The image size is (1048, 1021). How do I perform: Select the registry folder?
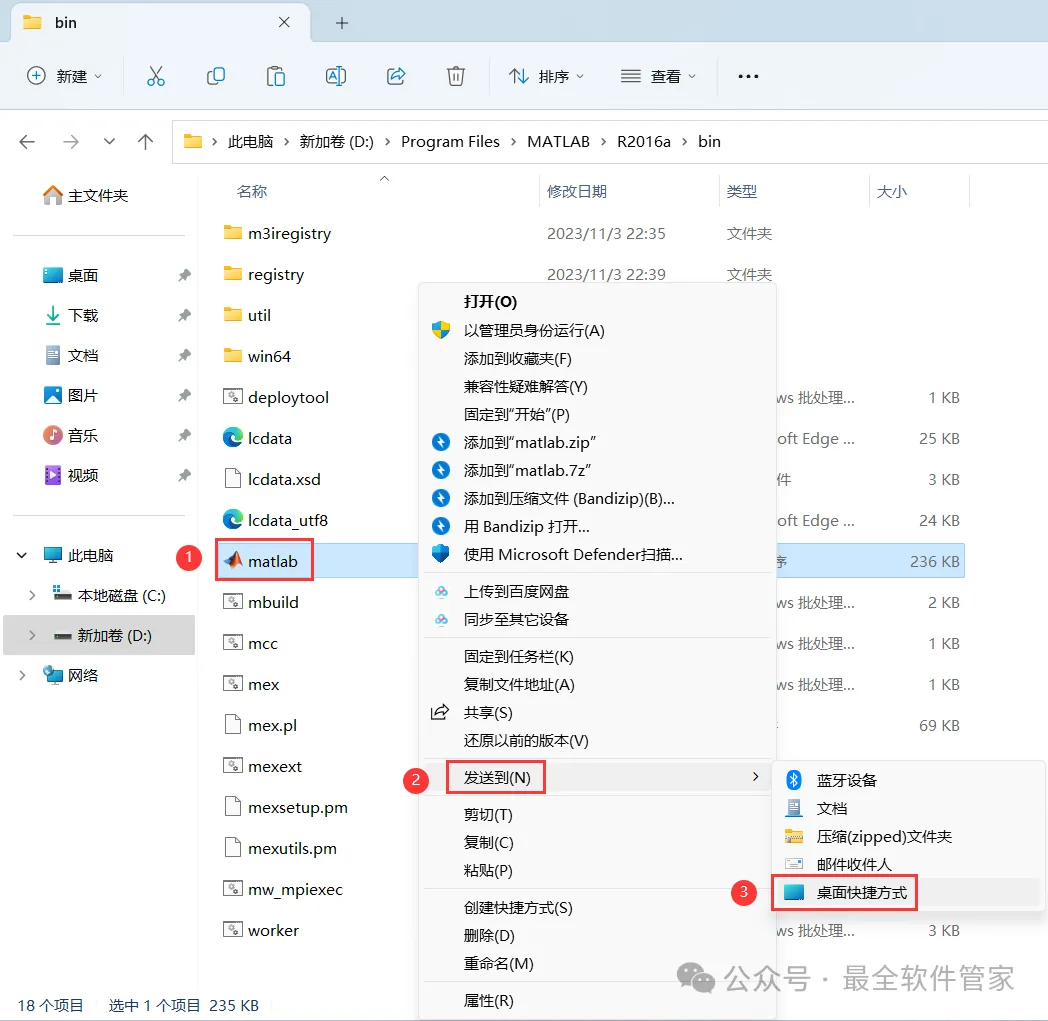pyautogui.click(x=263, y=274)
